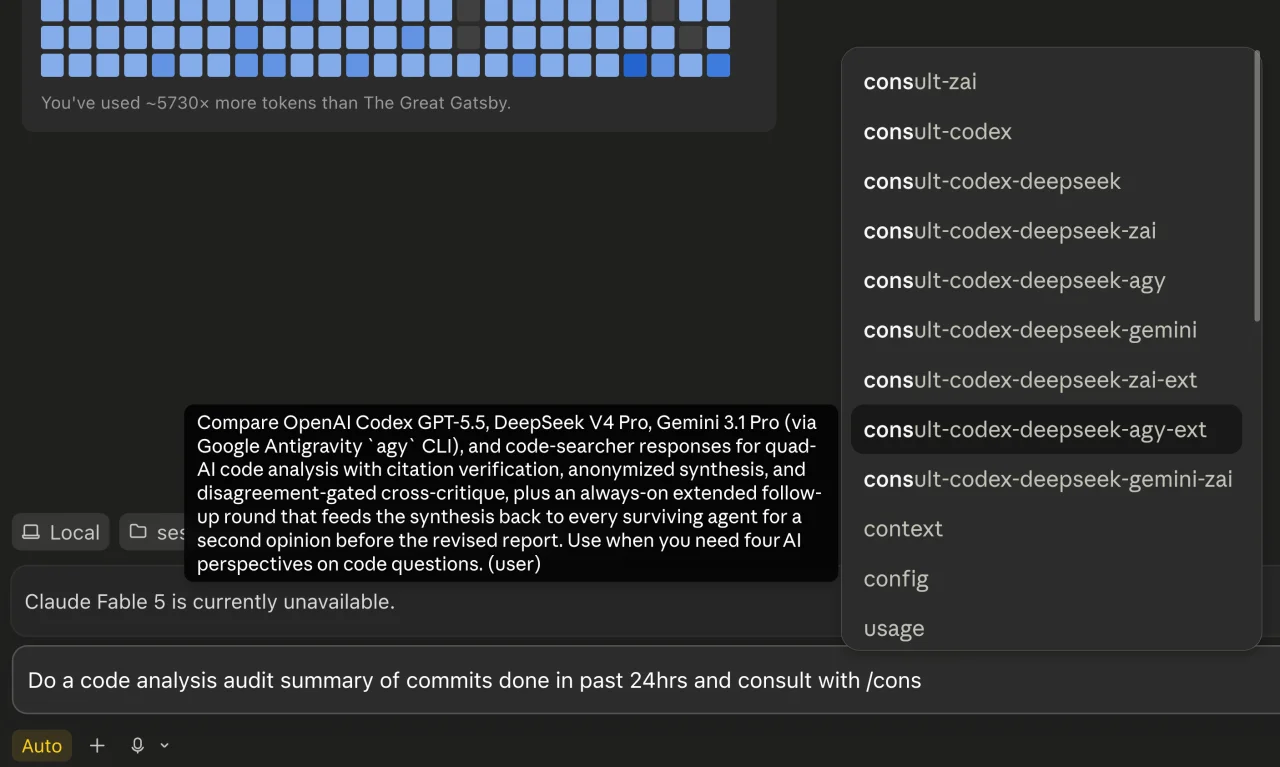The width and height of the screenshot is (1280, 767).
Task: Toggle the Auto mode button
Action: (42, 746)
